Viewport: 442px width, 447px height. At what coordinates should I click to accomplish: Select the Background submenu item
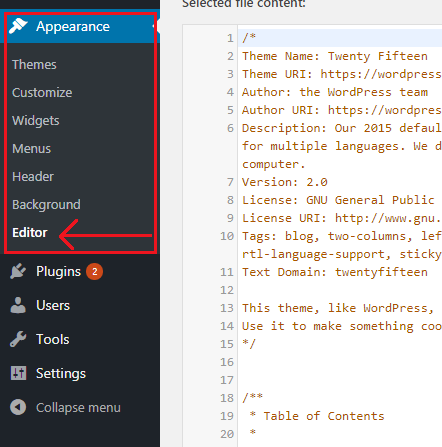[x=46, y=205]
